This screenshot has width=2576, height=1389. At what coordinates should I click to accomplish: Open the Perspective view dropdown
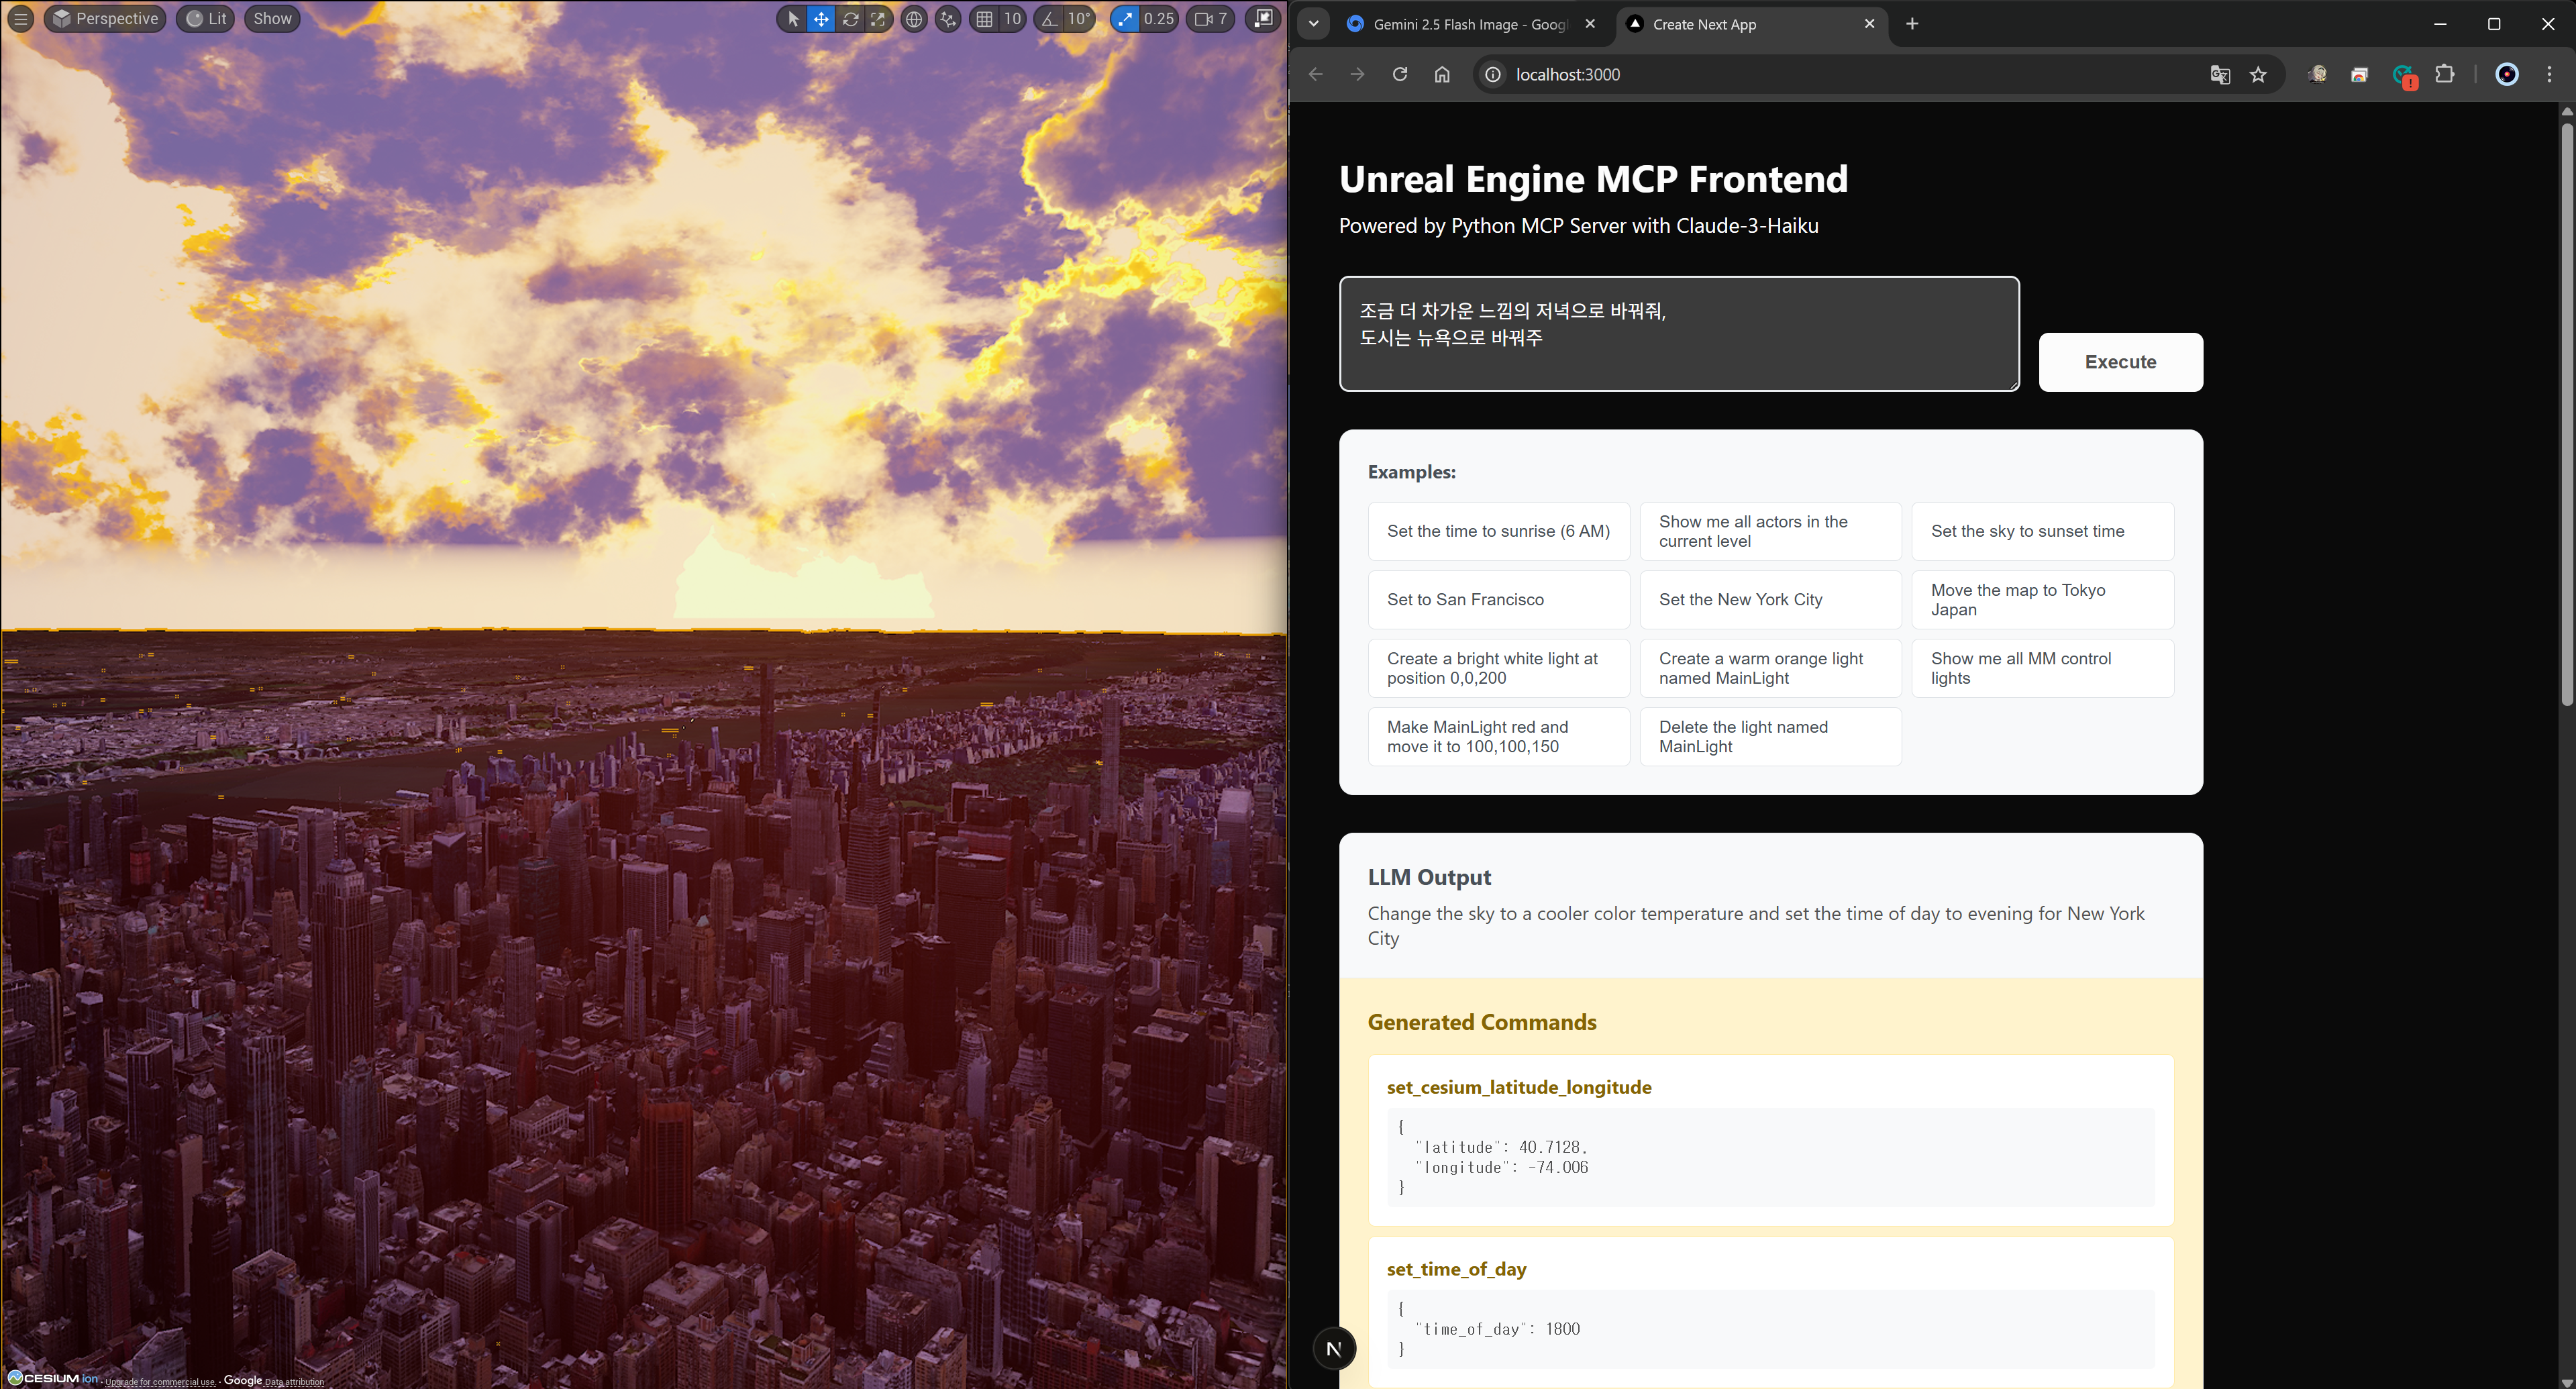pyautogui.click(x=104, y=18)
